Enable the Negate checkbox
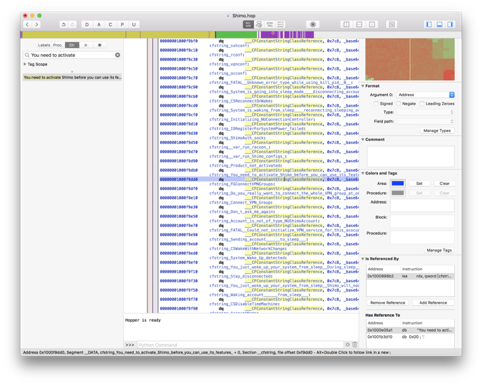This screenshot has width=482, height=385. tap(398, 104)
